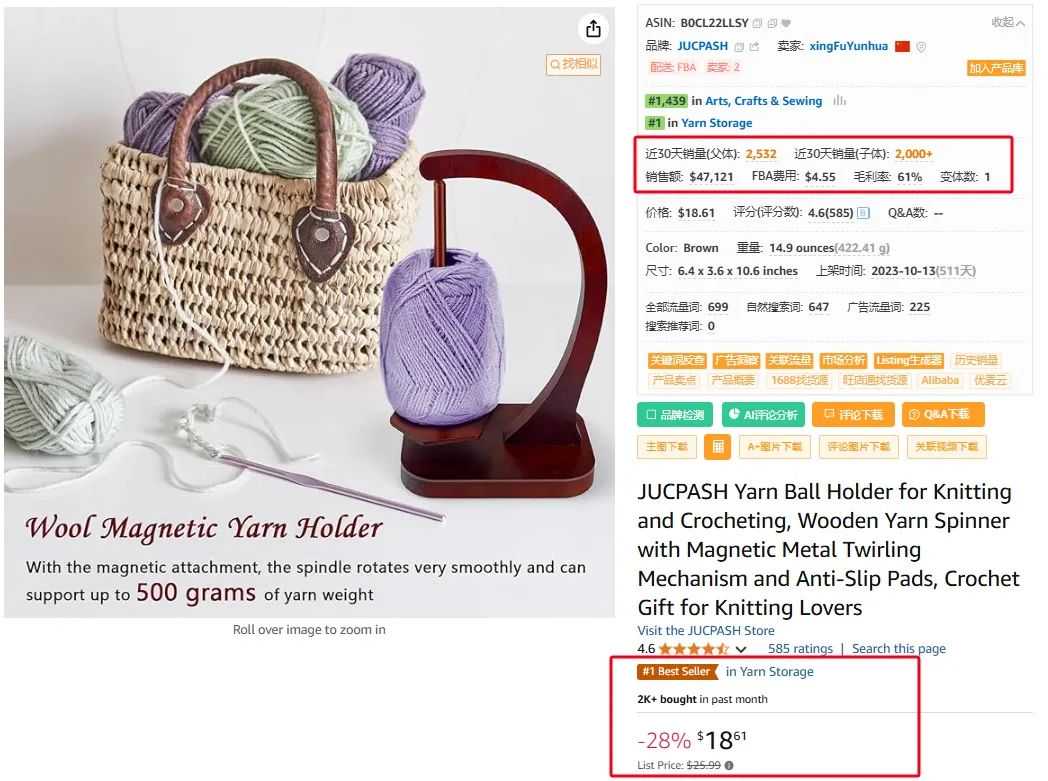This screenshot has height=781, width=1048.
Task: Click the seller location pin icon
Action: click(x=921, y=47)
